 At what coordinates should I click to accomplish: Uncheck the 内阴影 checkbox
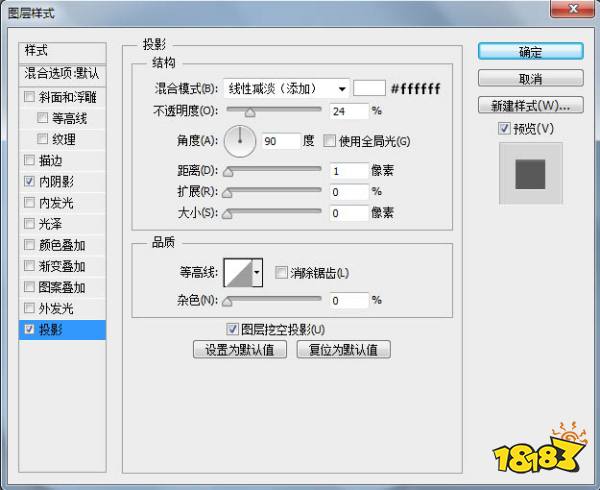point(29,182)
